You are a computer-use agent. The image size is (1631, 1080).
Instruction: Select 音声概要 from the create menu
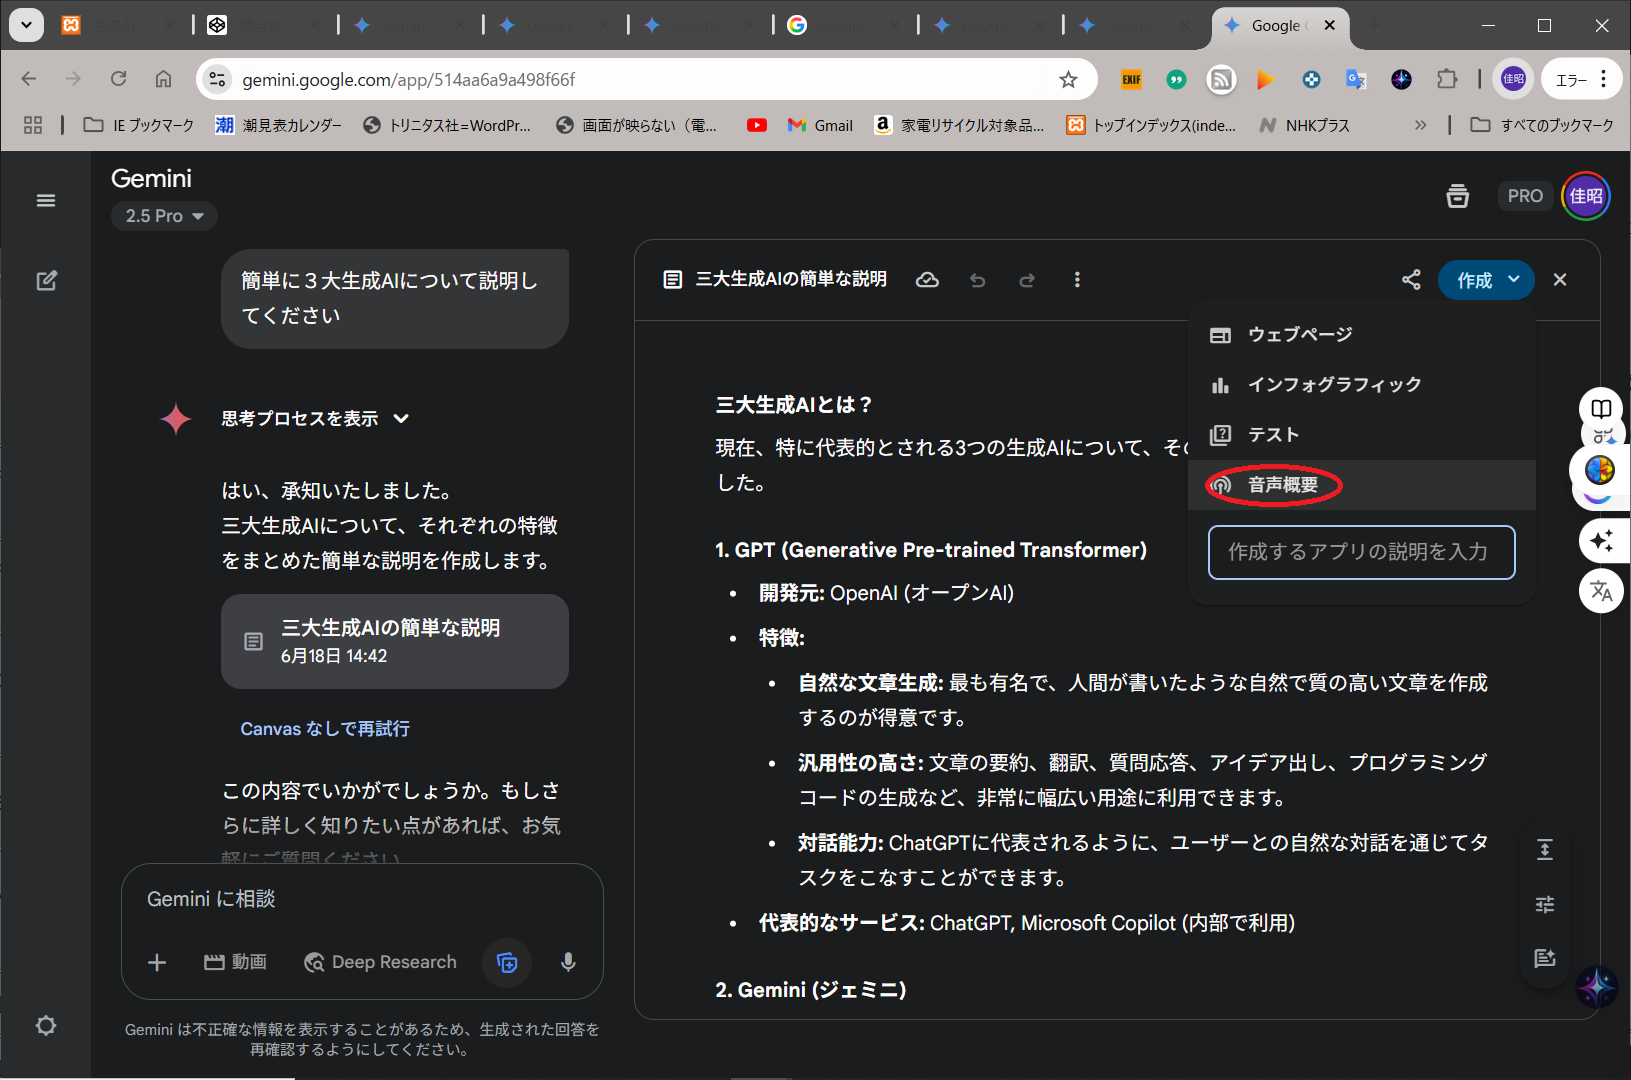[1282, 485]
